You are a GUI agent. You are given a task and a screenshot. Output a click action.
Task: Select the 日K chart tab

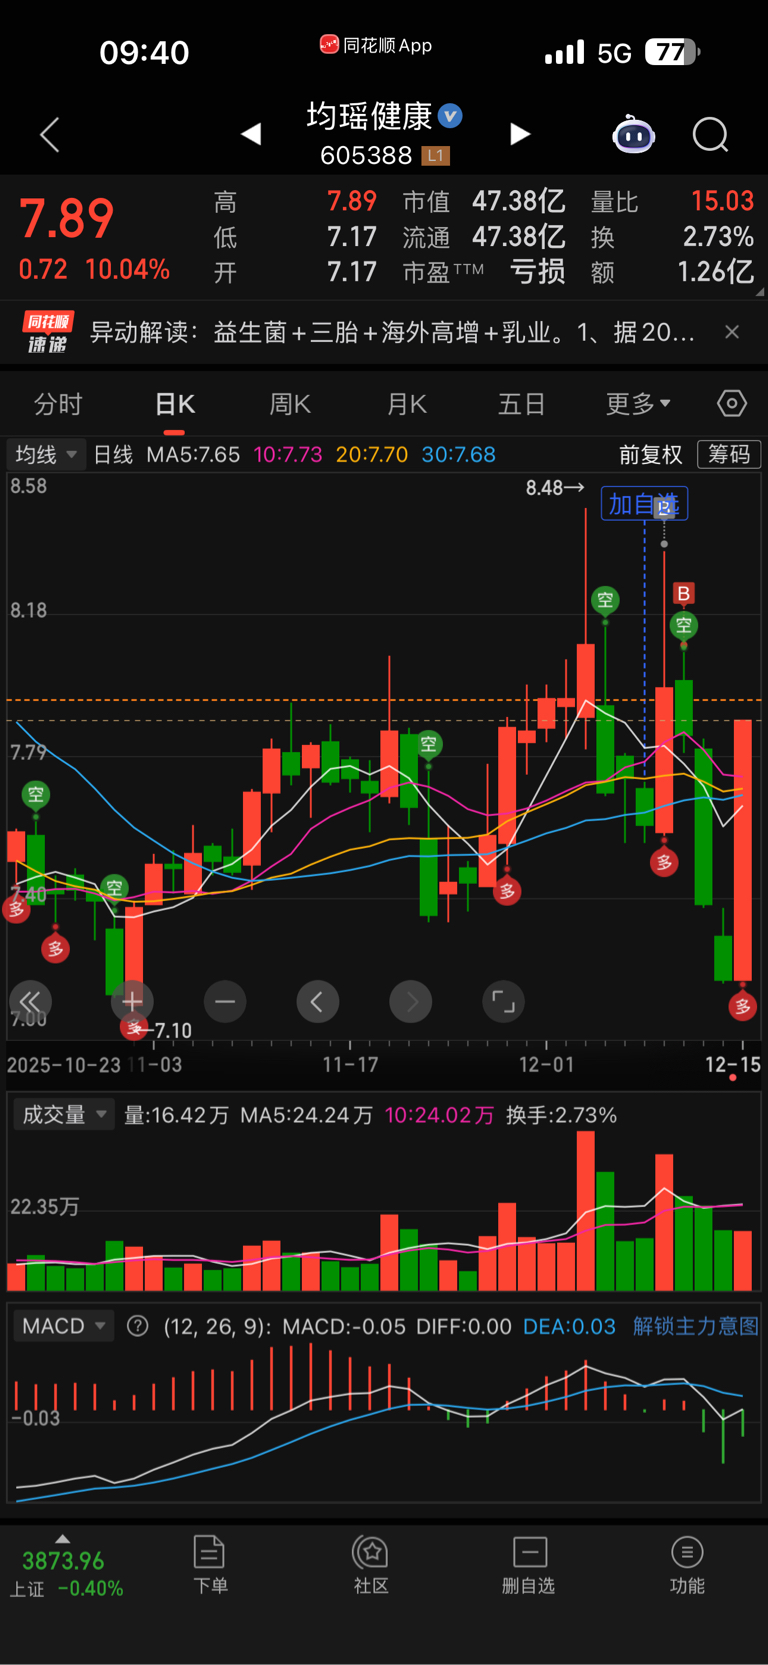(174, 404)
